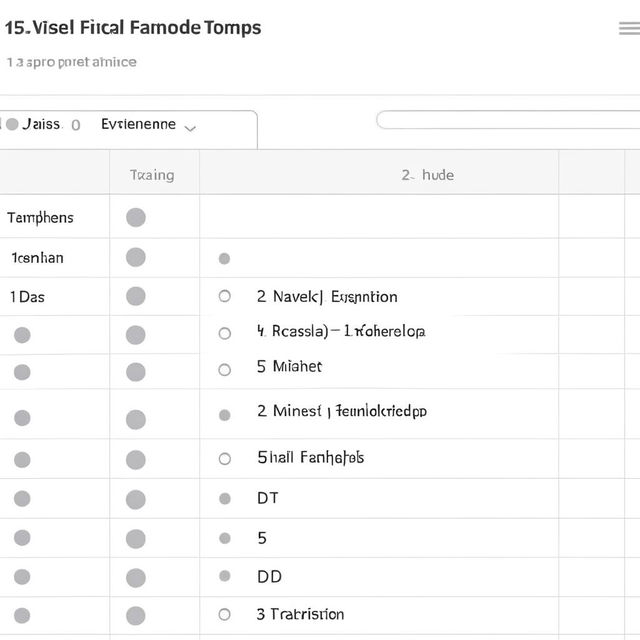Viewport: 640px width, 640px height.
Task: Select the radio button for 3 Trabrisrion
Action: (224, 614)
